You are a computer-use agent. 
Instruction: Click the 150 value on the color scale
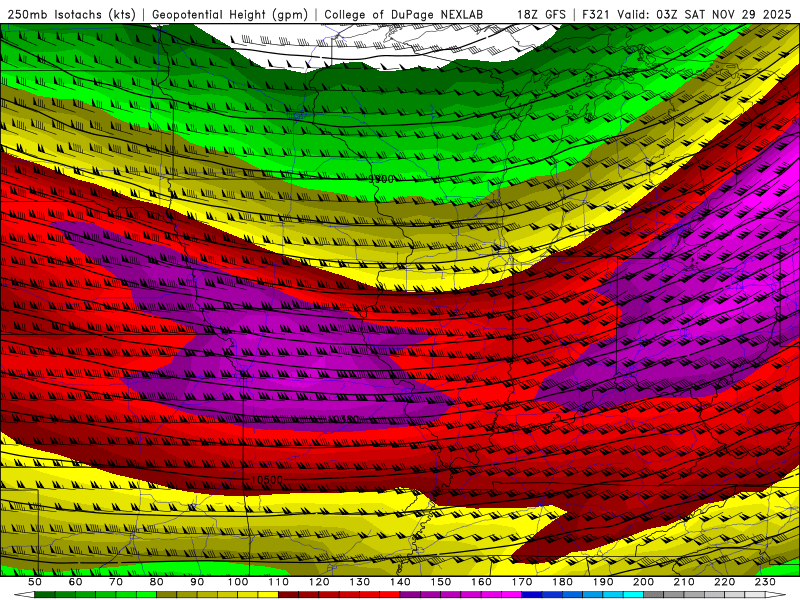point(441,582)
